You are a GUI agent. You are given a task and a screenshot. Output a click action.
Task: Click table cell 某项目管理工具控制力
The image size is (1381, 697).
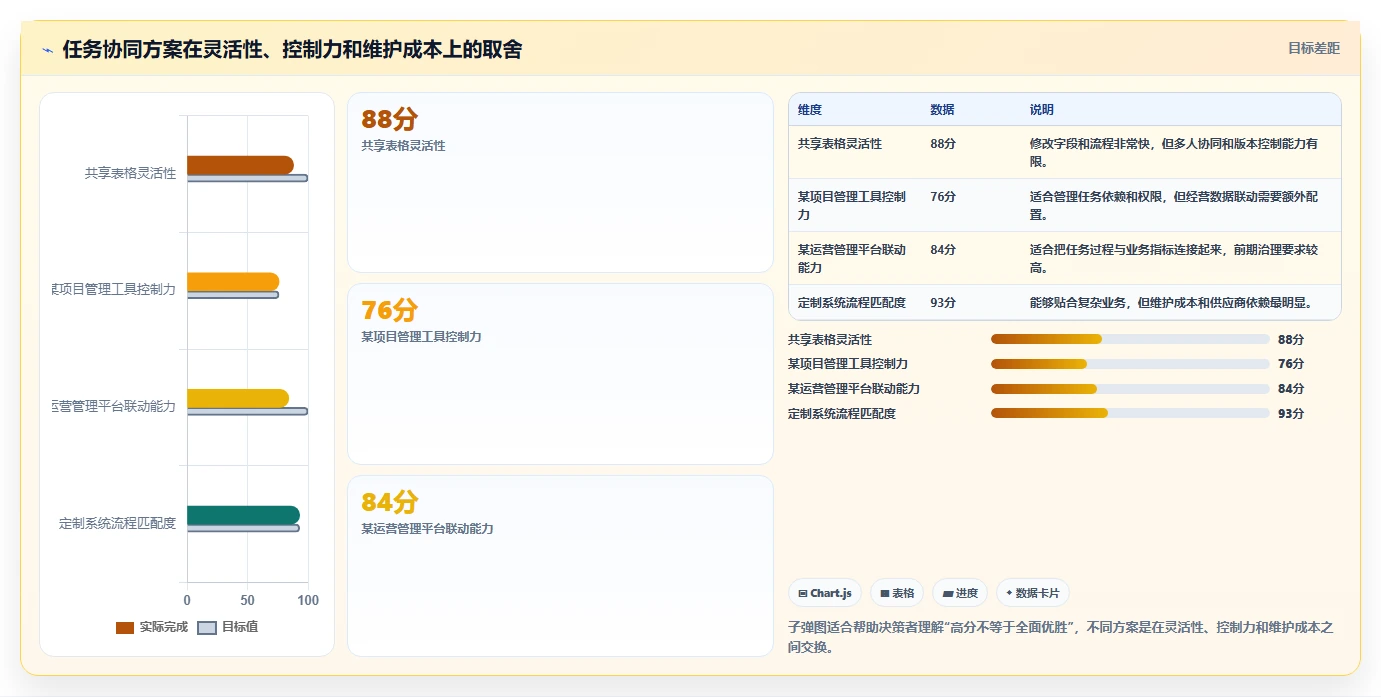click(852, 206)
